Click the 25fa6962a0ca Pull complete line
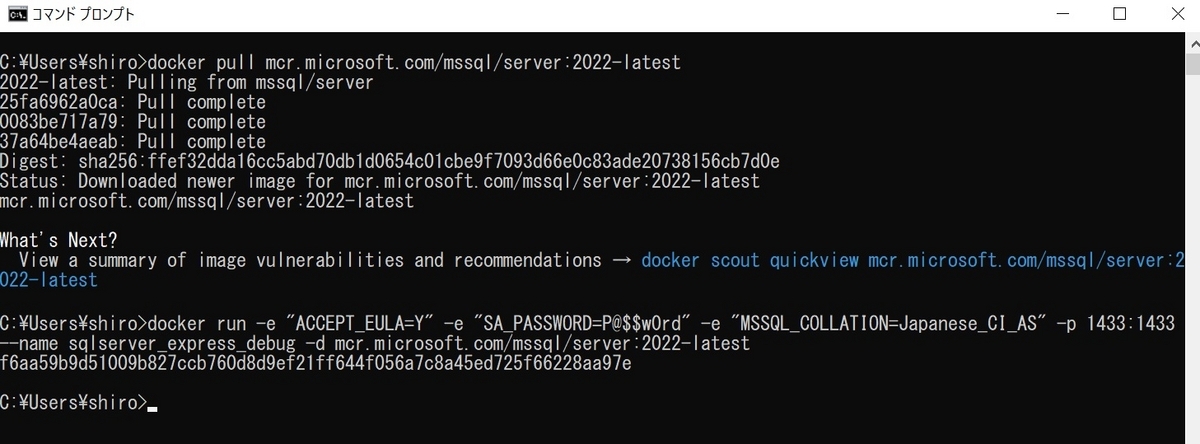This screenshot has height=444, width=1200. click(x=133, y=102)
